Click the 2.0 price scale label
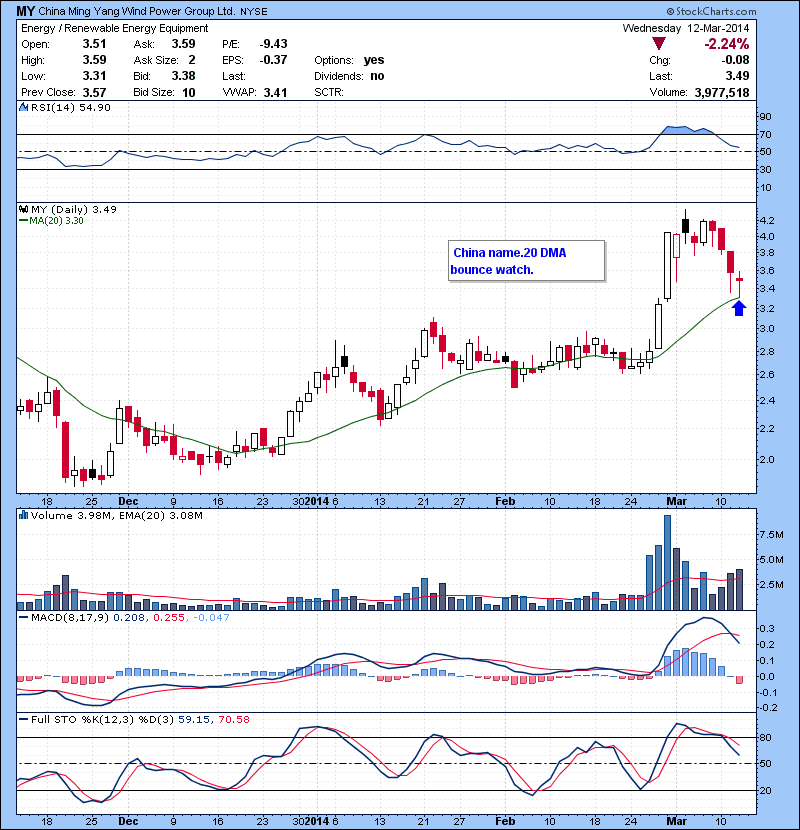The width and height of the screenshot is (800, 830). (767, 459)
